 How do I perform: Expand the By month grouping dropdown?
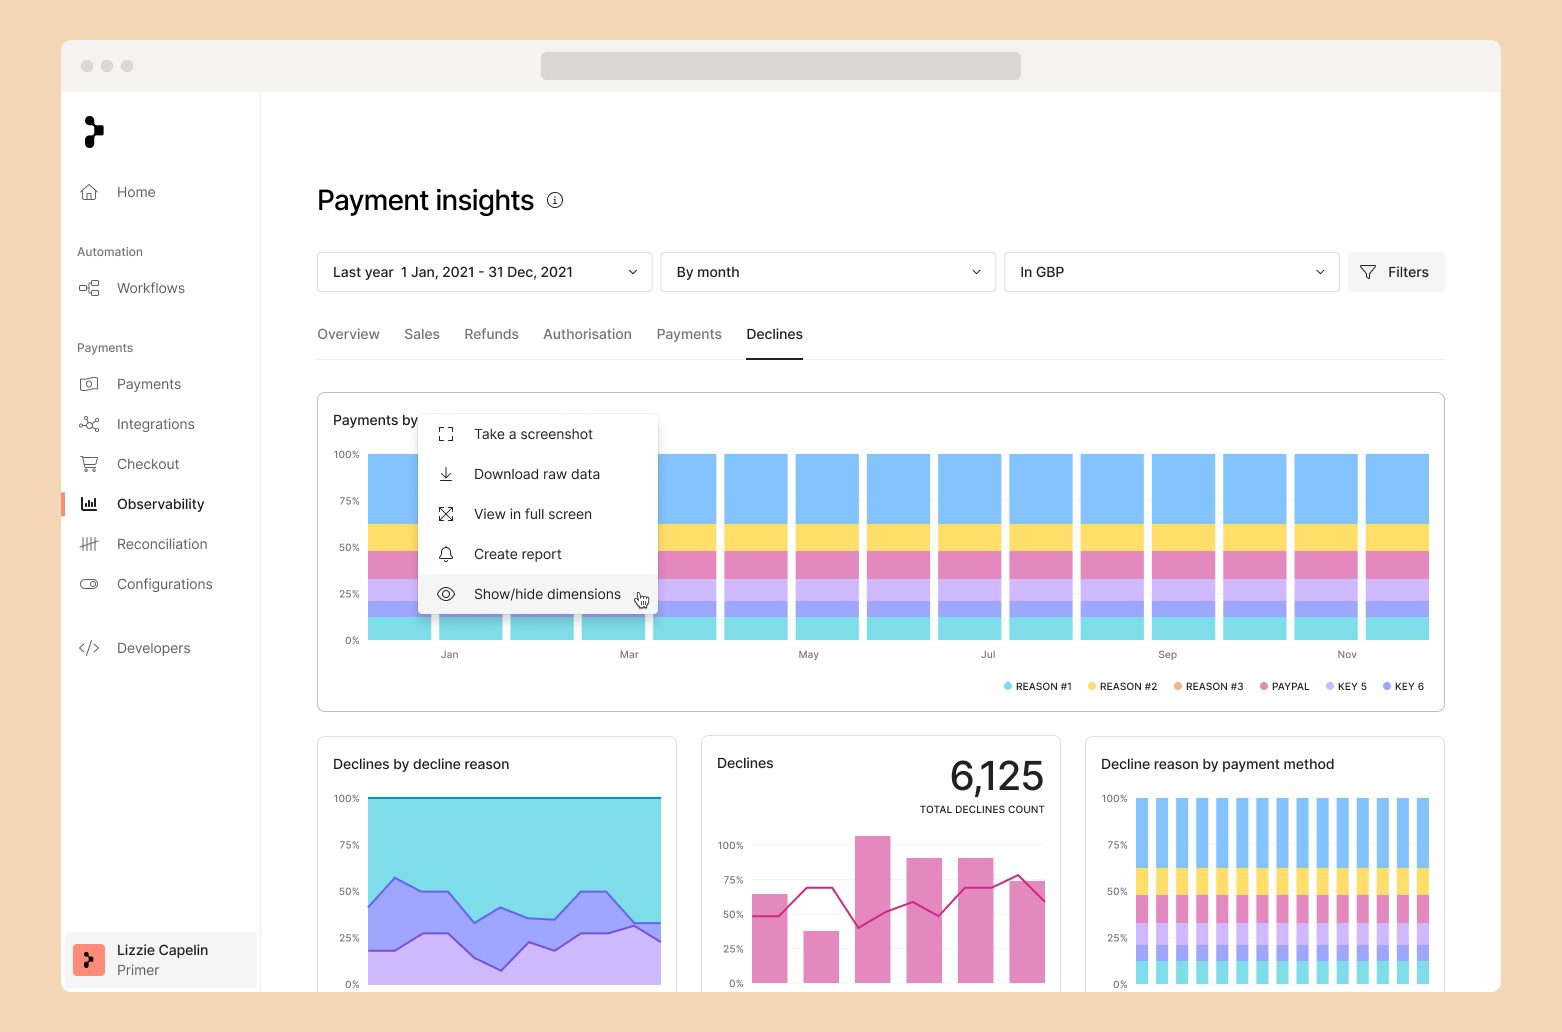pyautogui.click(x=827, y=272)
